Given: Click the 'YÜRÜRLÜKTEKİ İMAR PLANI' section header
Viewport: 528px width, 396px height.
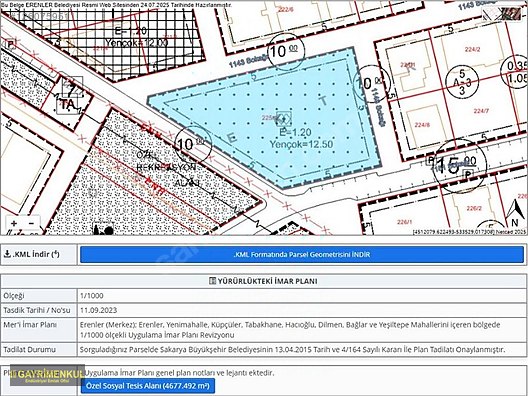Looking at the screenshot, I should click(263, 281).
